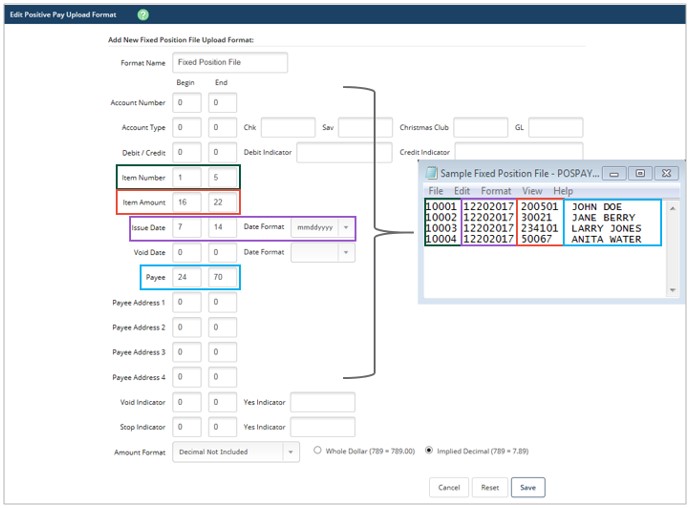Click payee name JANE BERRY in sample file
The height and width of the screenshot is (508, 691).
(603, 218)
